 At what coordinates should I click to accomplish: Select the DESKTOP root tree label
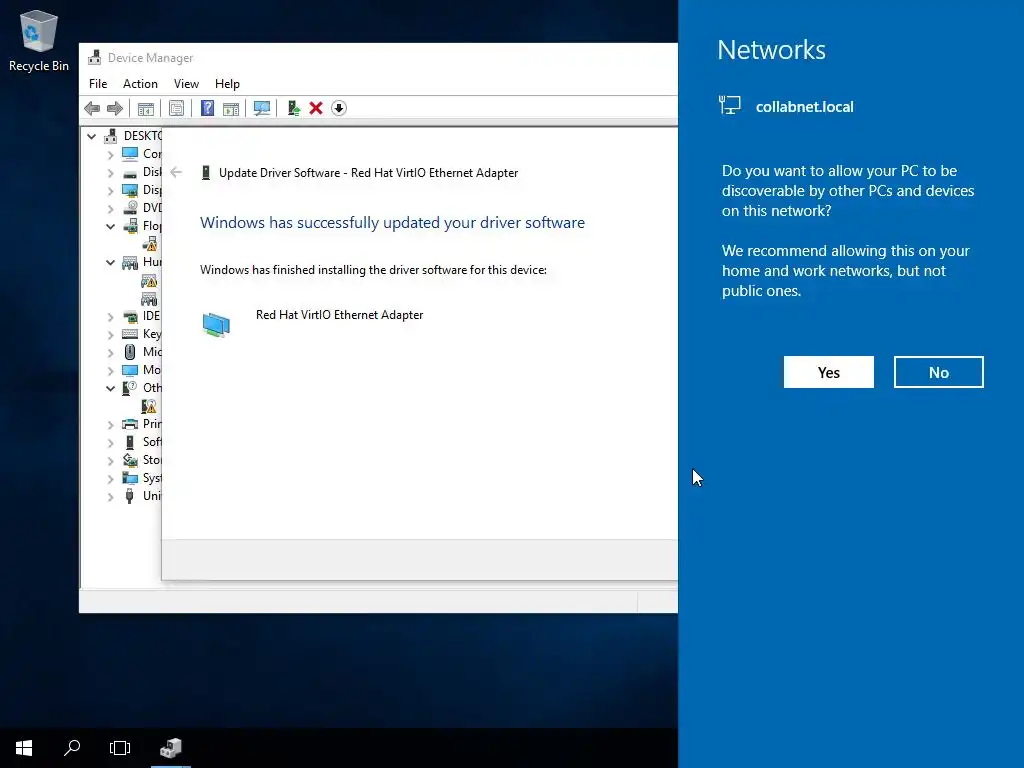(142, 136)
